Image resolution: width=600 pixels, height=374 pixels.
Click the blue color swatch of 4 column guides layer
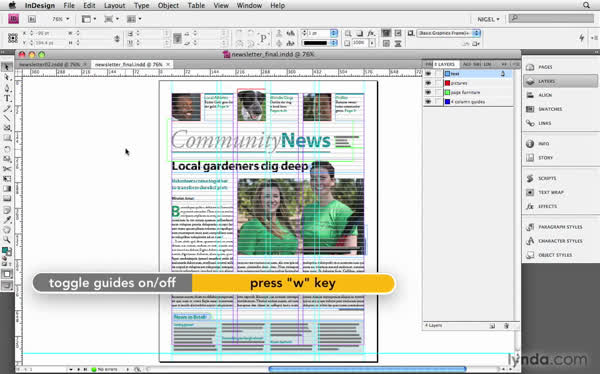point(447,102)
